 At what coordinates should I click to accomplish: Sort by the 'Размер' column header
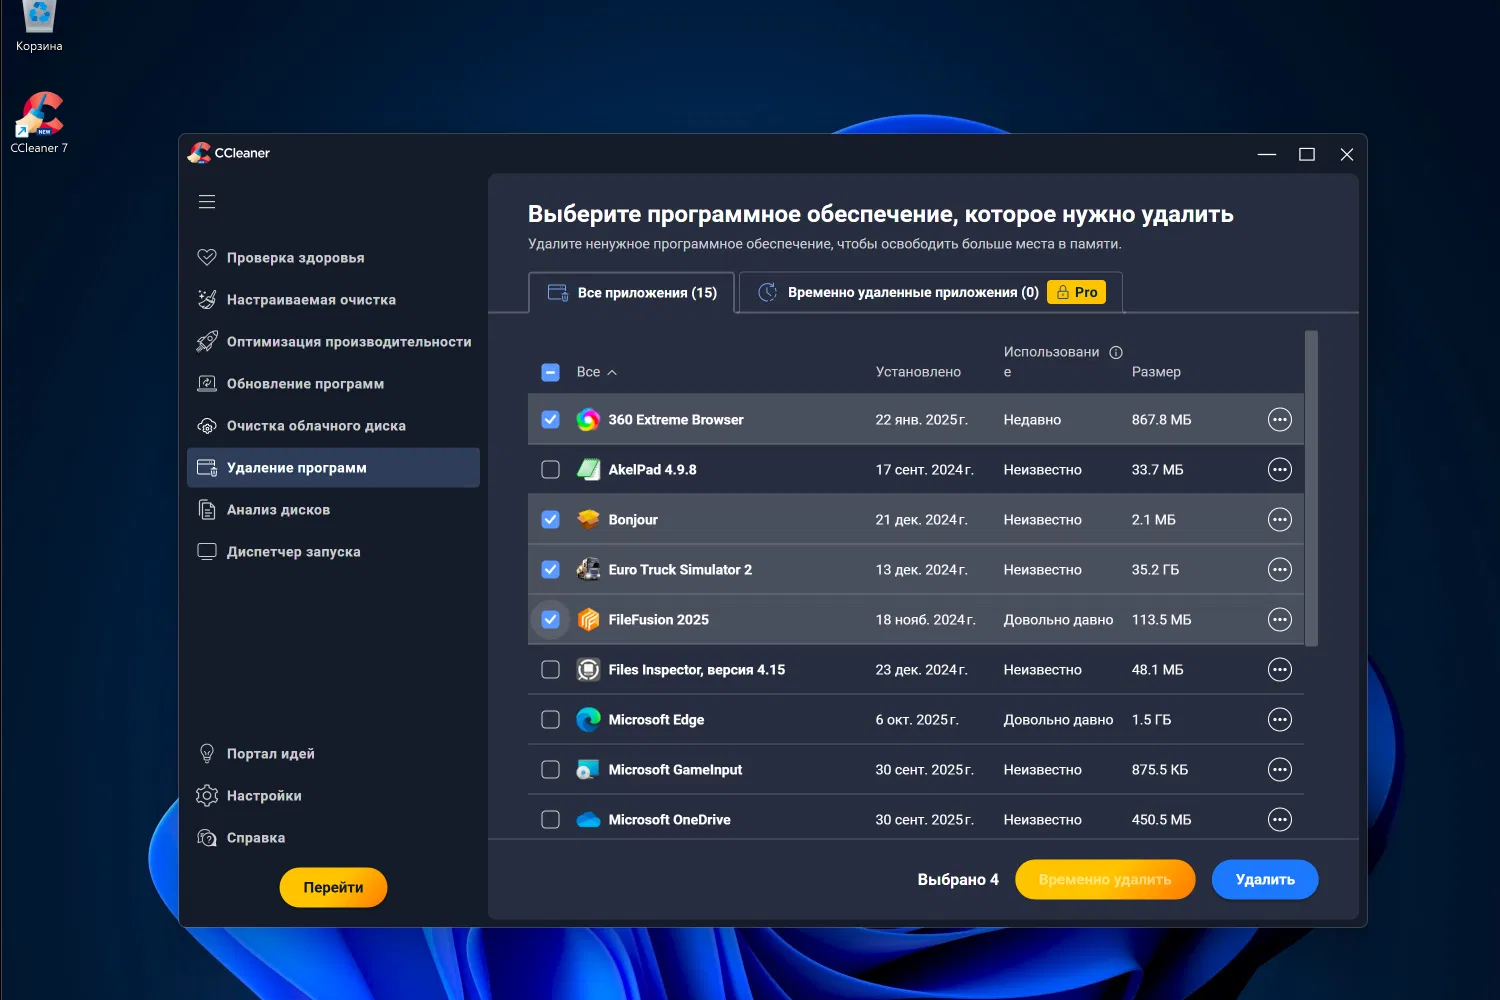(x=1156, y=372)
